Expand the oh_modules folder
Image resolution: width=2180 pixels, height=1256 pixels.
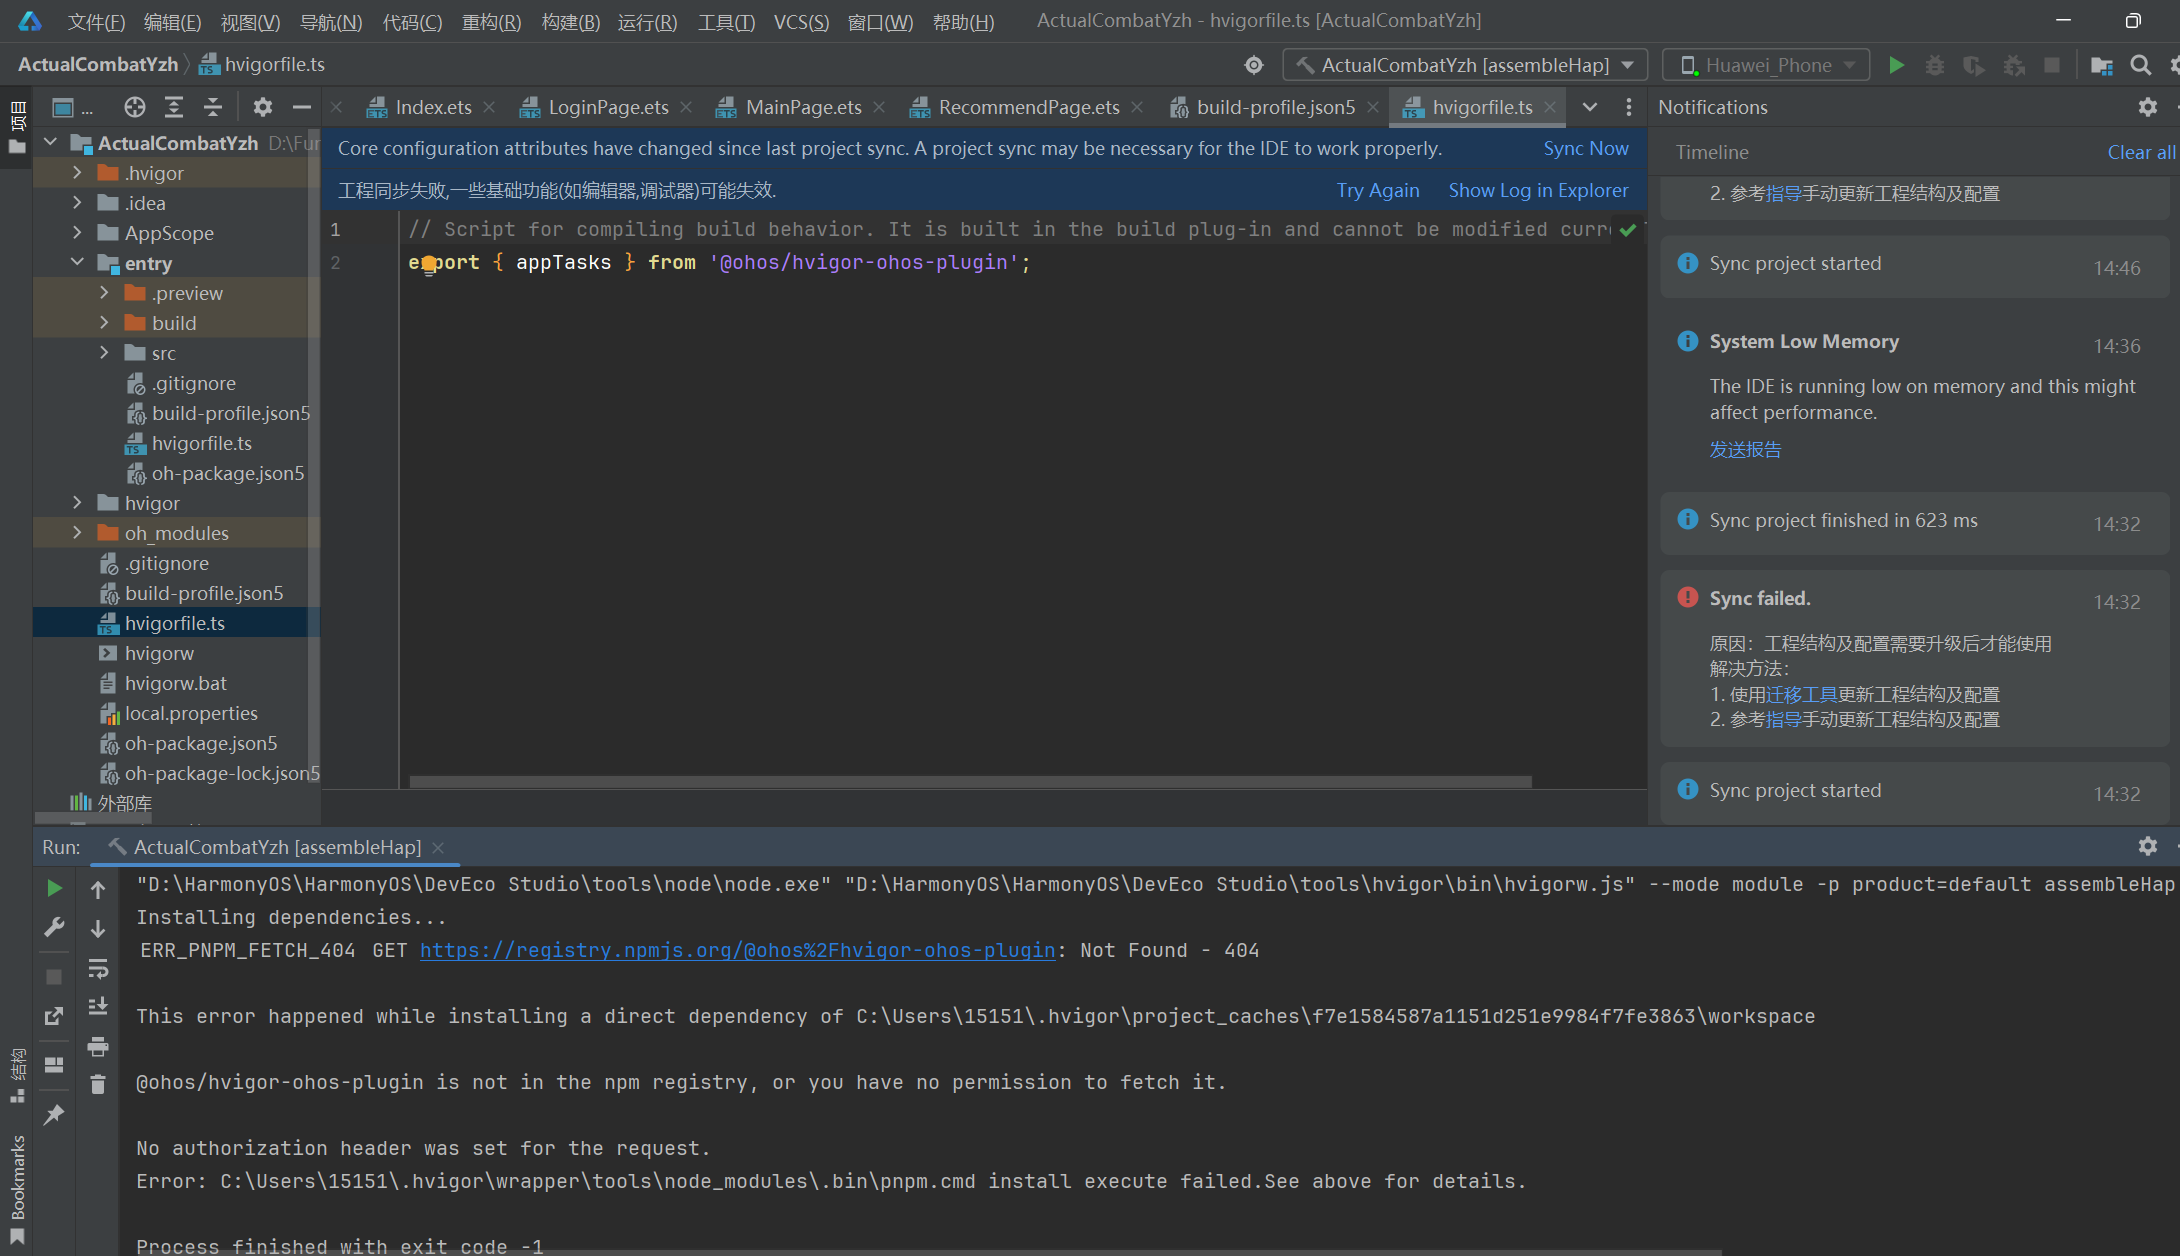[x=77, y=533]
